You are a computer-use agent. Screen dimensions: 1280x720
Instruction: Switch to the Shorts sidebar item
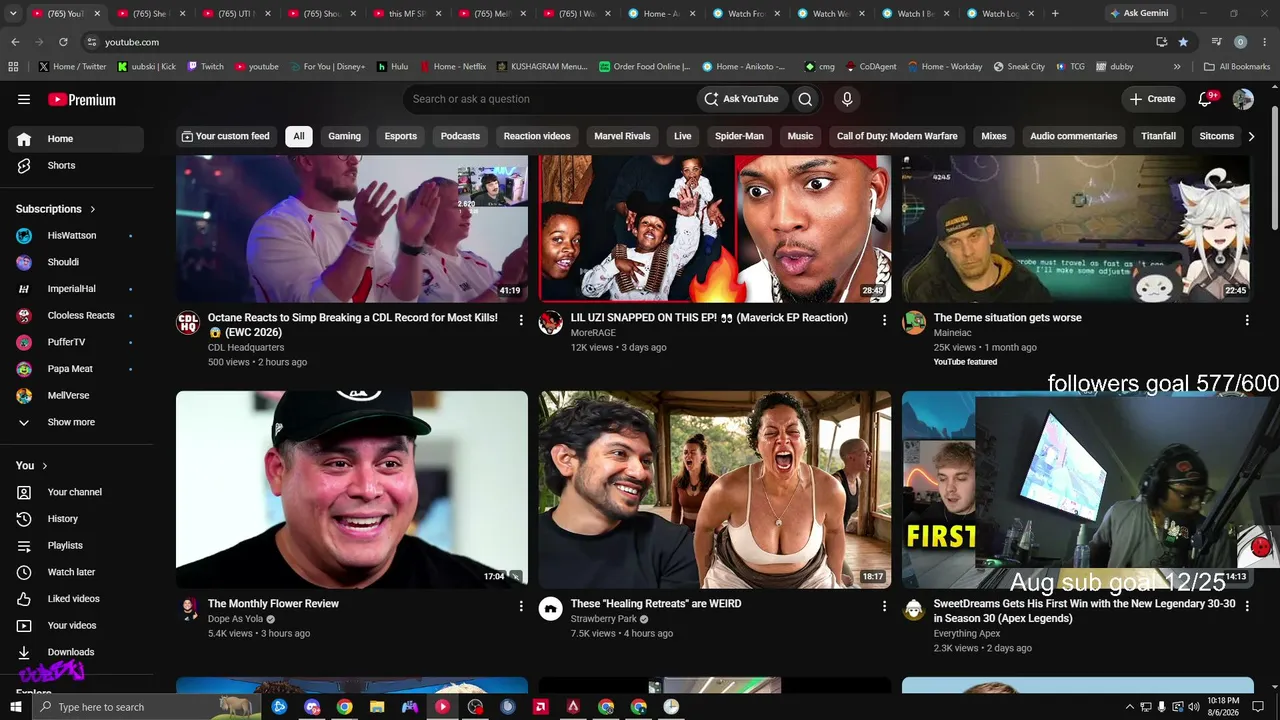61,166
